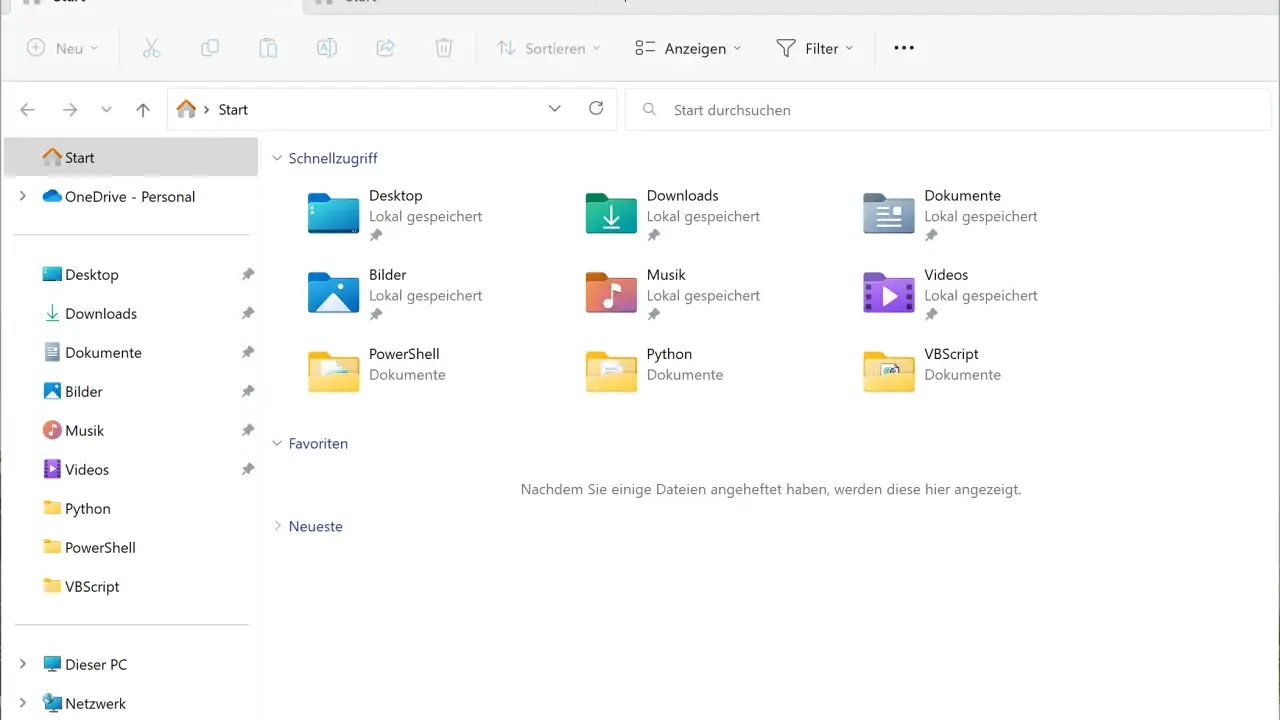Click the Start durchsuchen search field

946,110
